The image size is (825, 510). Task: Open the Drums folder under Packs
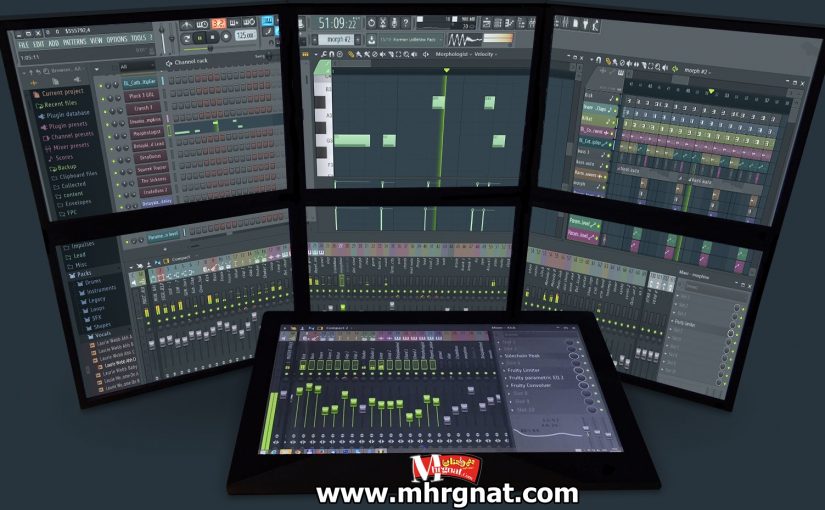(89, 282)
